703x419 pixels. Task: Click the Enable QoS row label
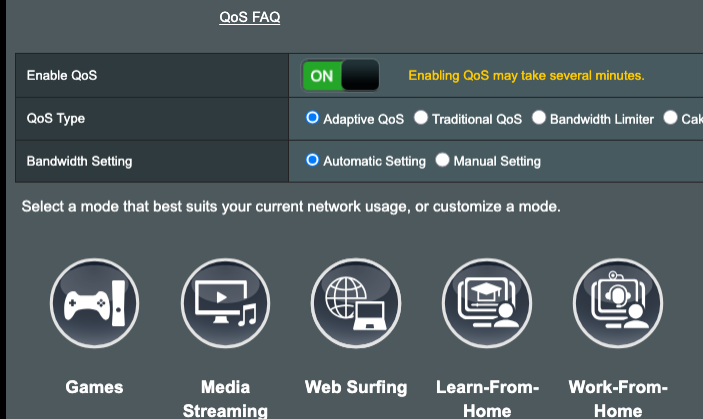point(62,75)
